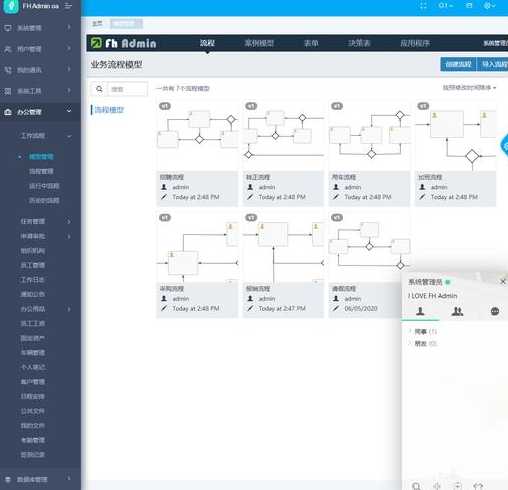Expand the 数据库管理 sidebar menu
The width and height of the screenshot is (508, 490).
click(x=40, y=479)
